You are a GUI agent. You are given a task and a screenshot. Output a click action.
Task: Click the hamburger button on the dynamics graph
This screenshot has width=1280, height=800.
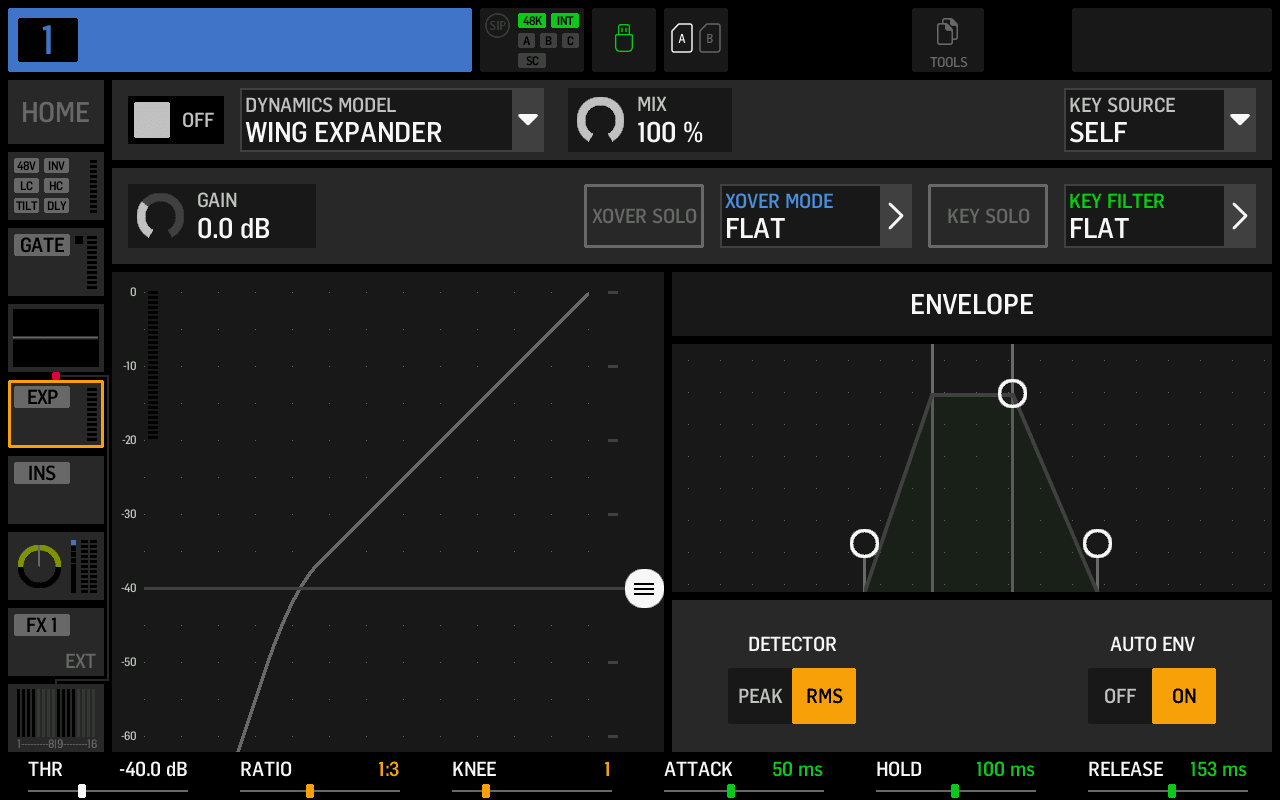pyautogui.click(x=644, y=589)
